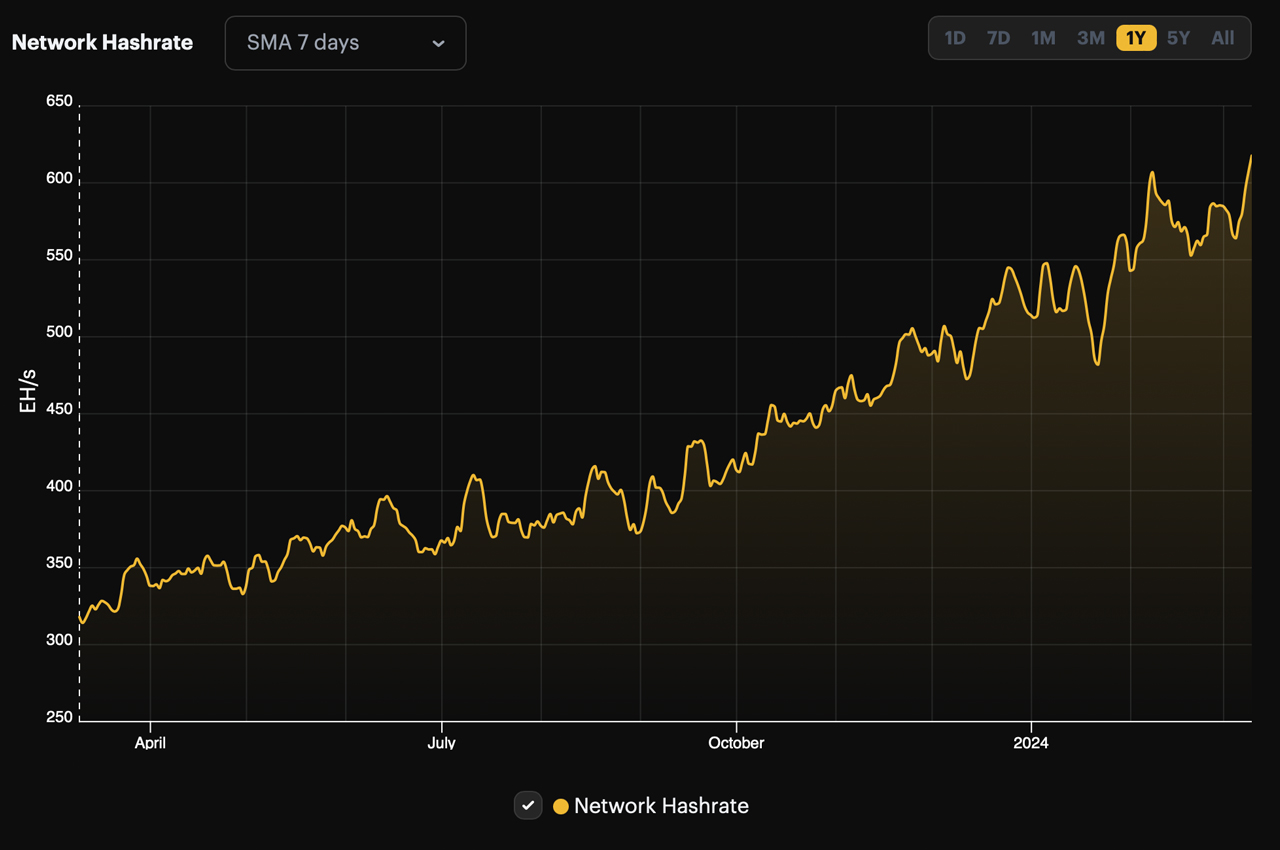Switch to the 5Y time range

click(1178, 38)
